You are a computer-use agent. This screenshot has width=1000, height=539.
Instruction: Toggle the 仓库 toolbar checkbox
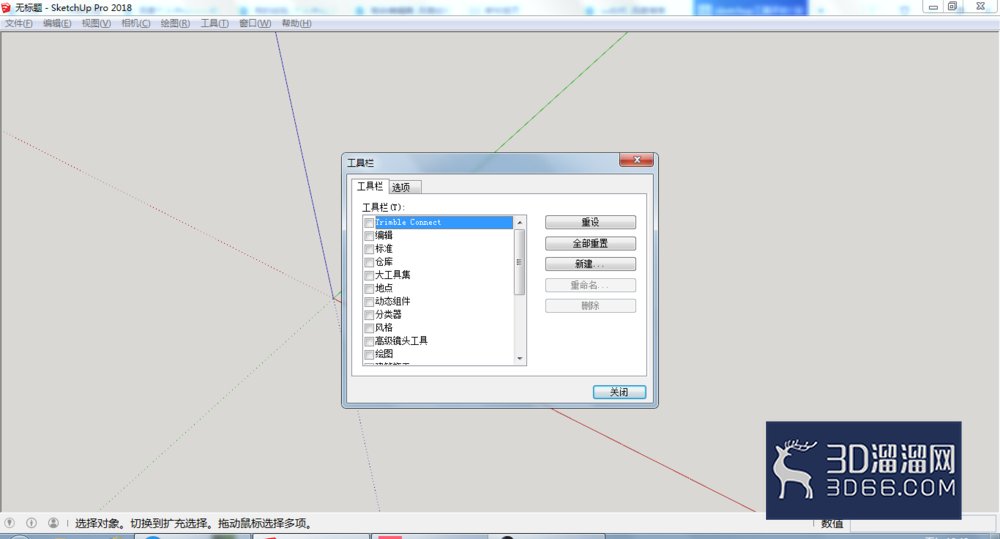tap(369, 262)
